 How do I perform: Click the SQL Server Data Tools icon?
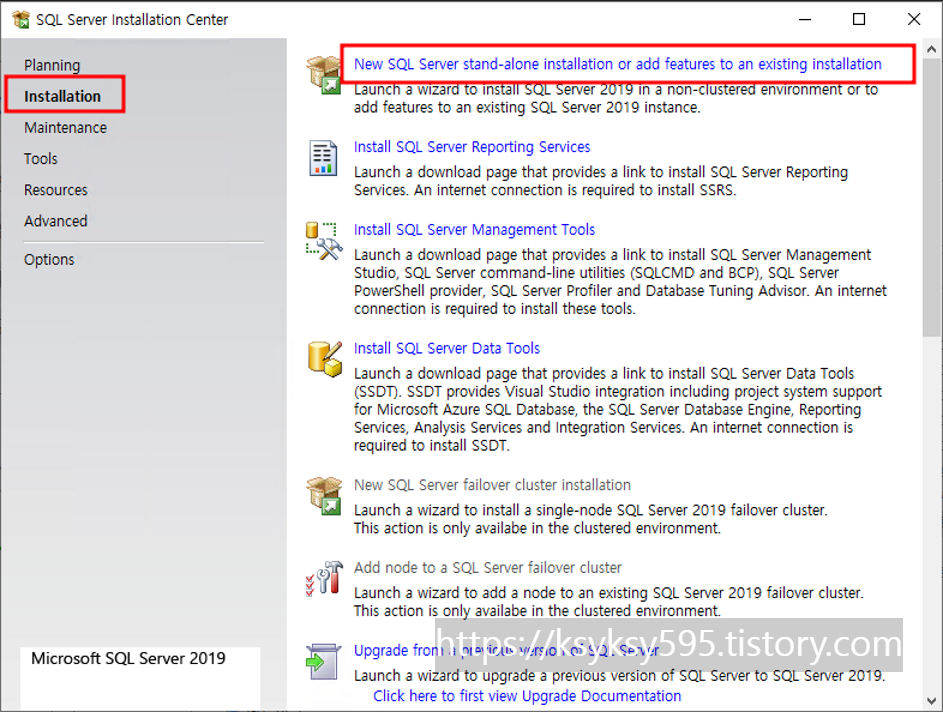click(325, 359)
